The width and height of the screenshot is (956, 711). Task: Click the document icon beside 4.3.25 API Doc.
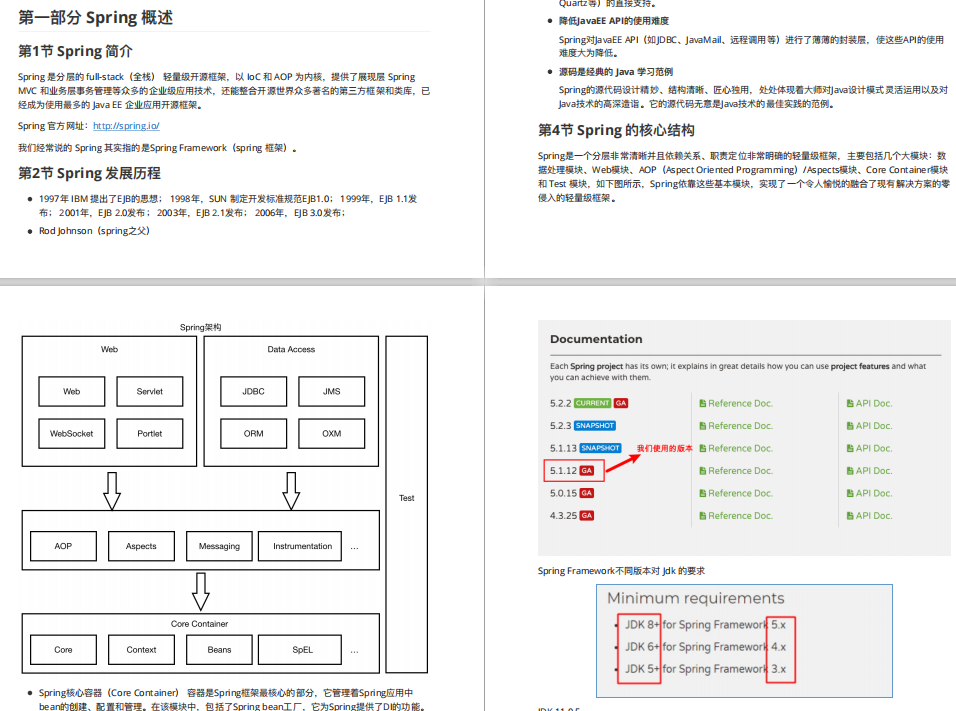850,515
